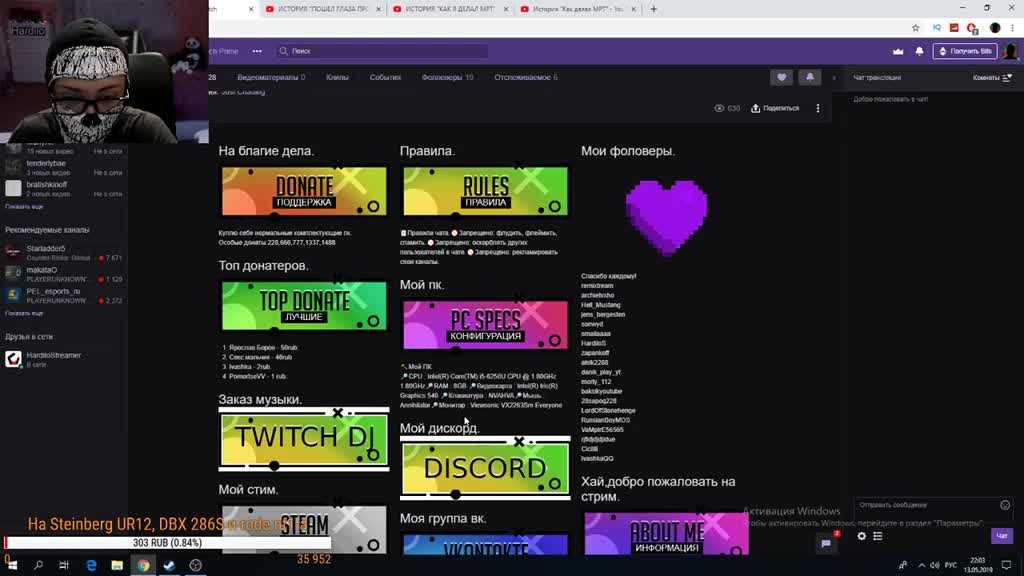Collapse the chat panel with the arrow
1024x576 pixels.
tap(833, 78)
